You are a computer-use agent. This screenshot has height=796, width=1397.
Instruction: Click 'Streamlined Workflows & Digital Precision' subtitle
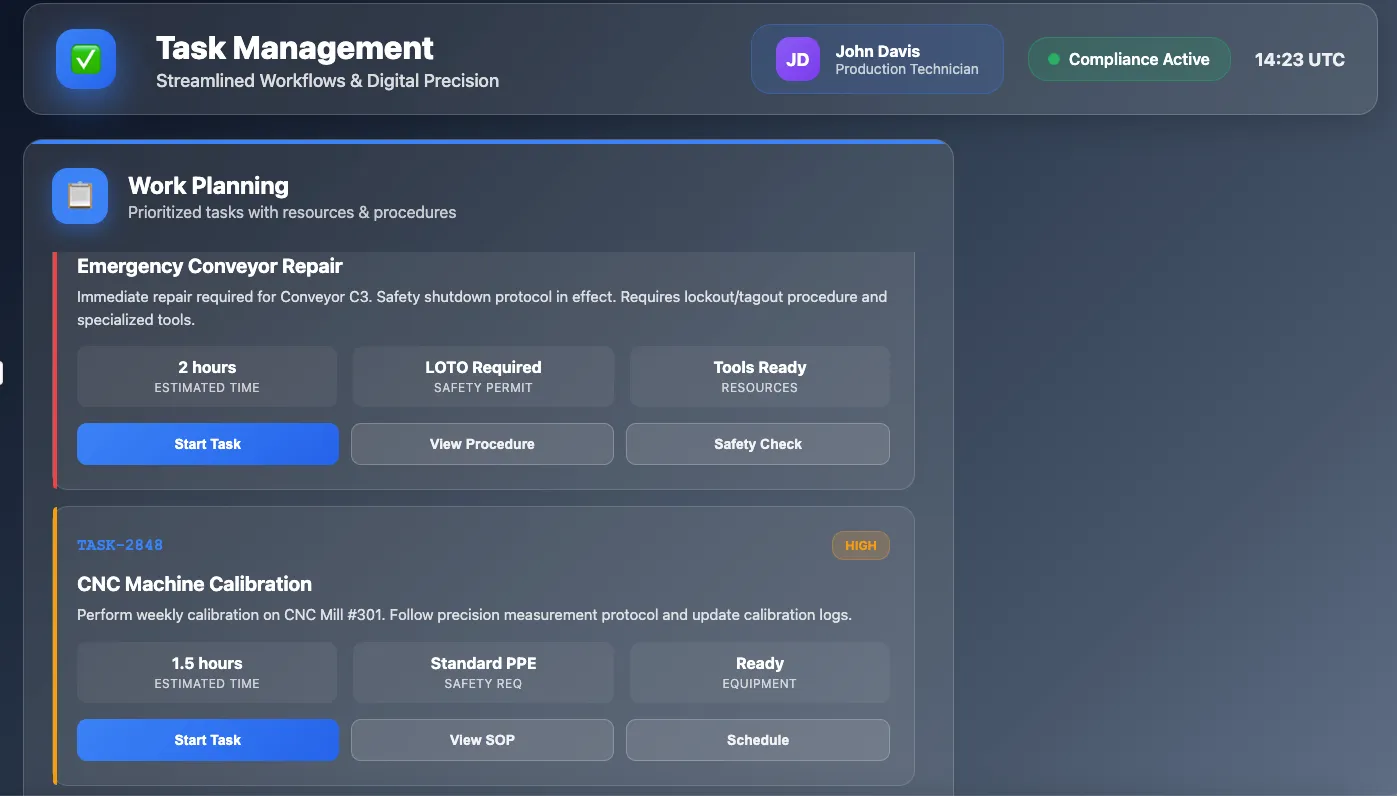[x=327, y=81]
